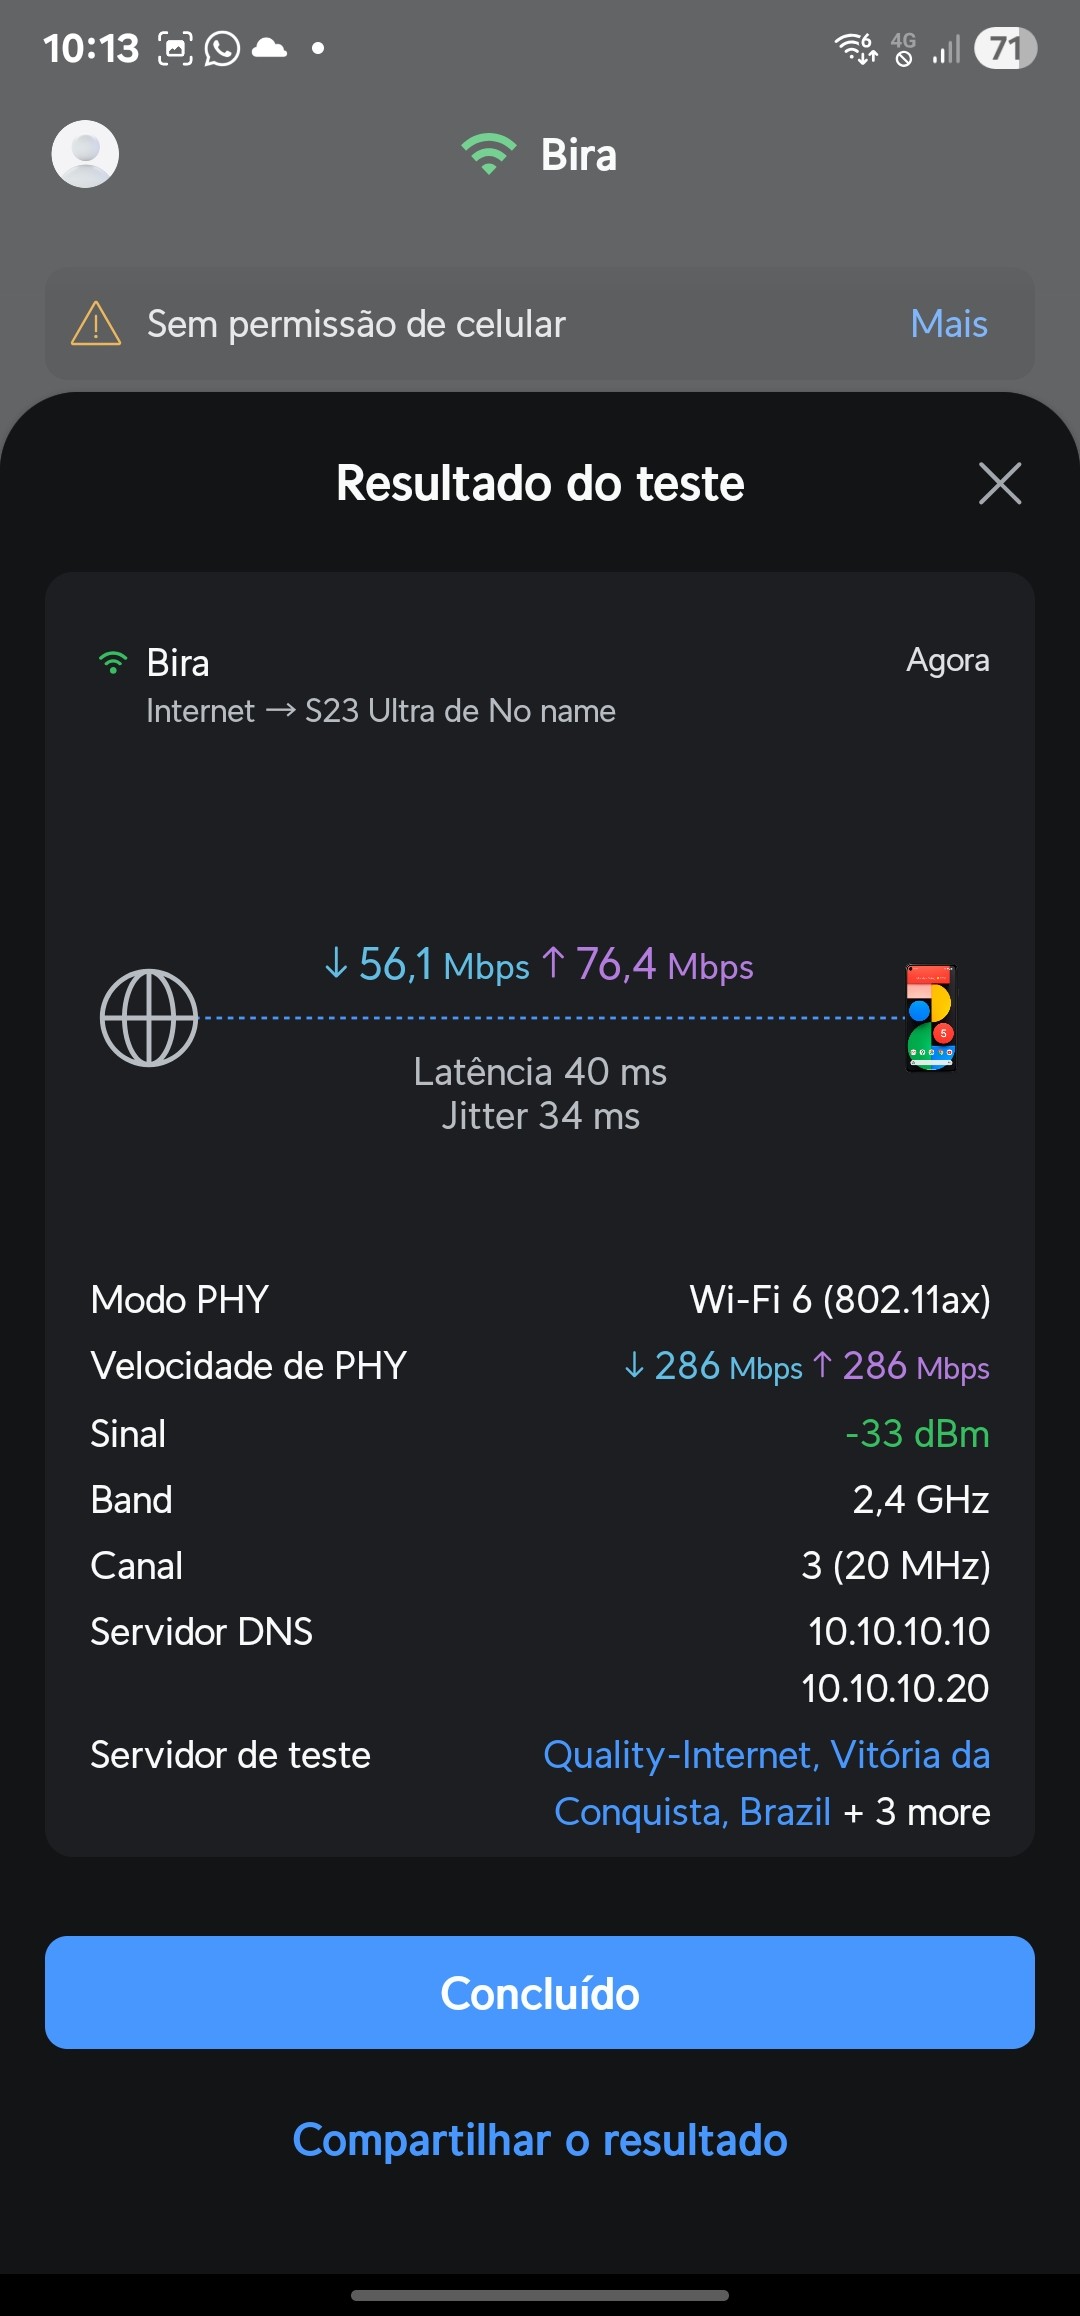Screen dimensions: 1080x2316
Task: Expand the '+ 3 more' servers
Action: [x=917, y=1812]
